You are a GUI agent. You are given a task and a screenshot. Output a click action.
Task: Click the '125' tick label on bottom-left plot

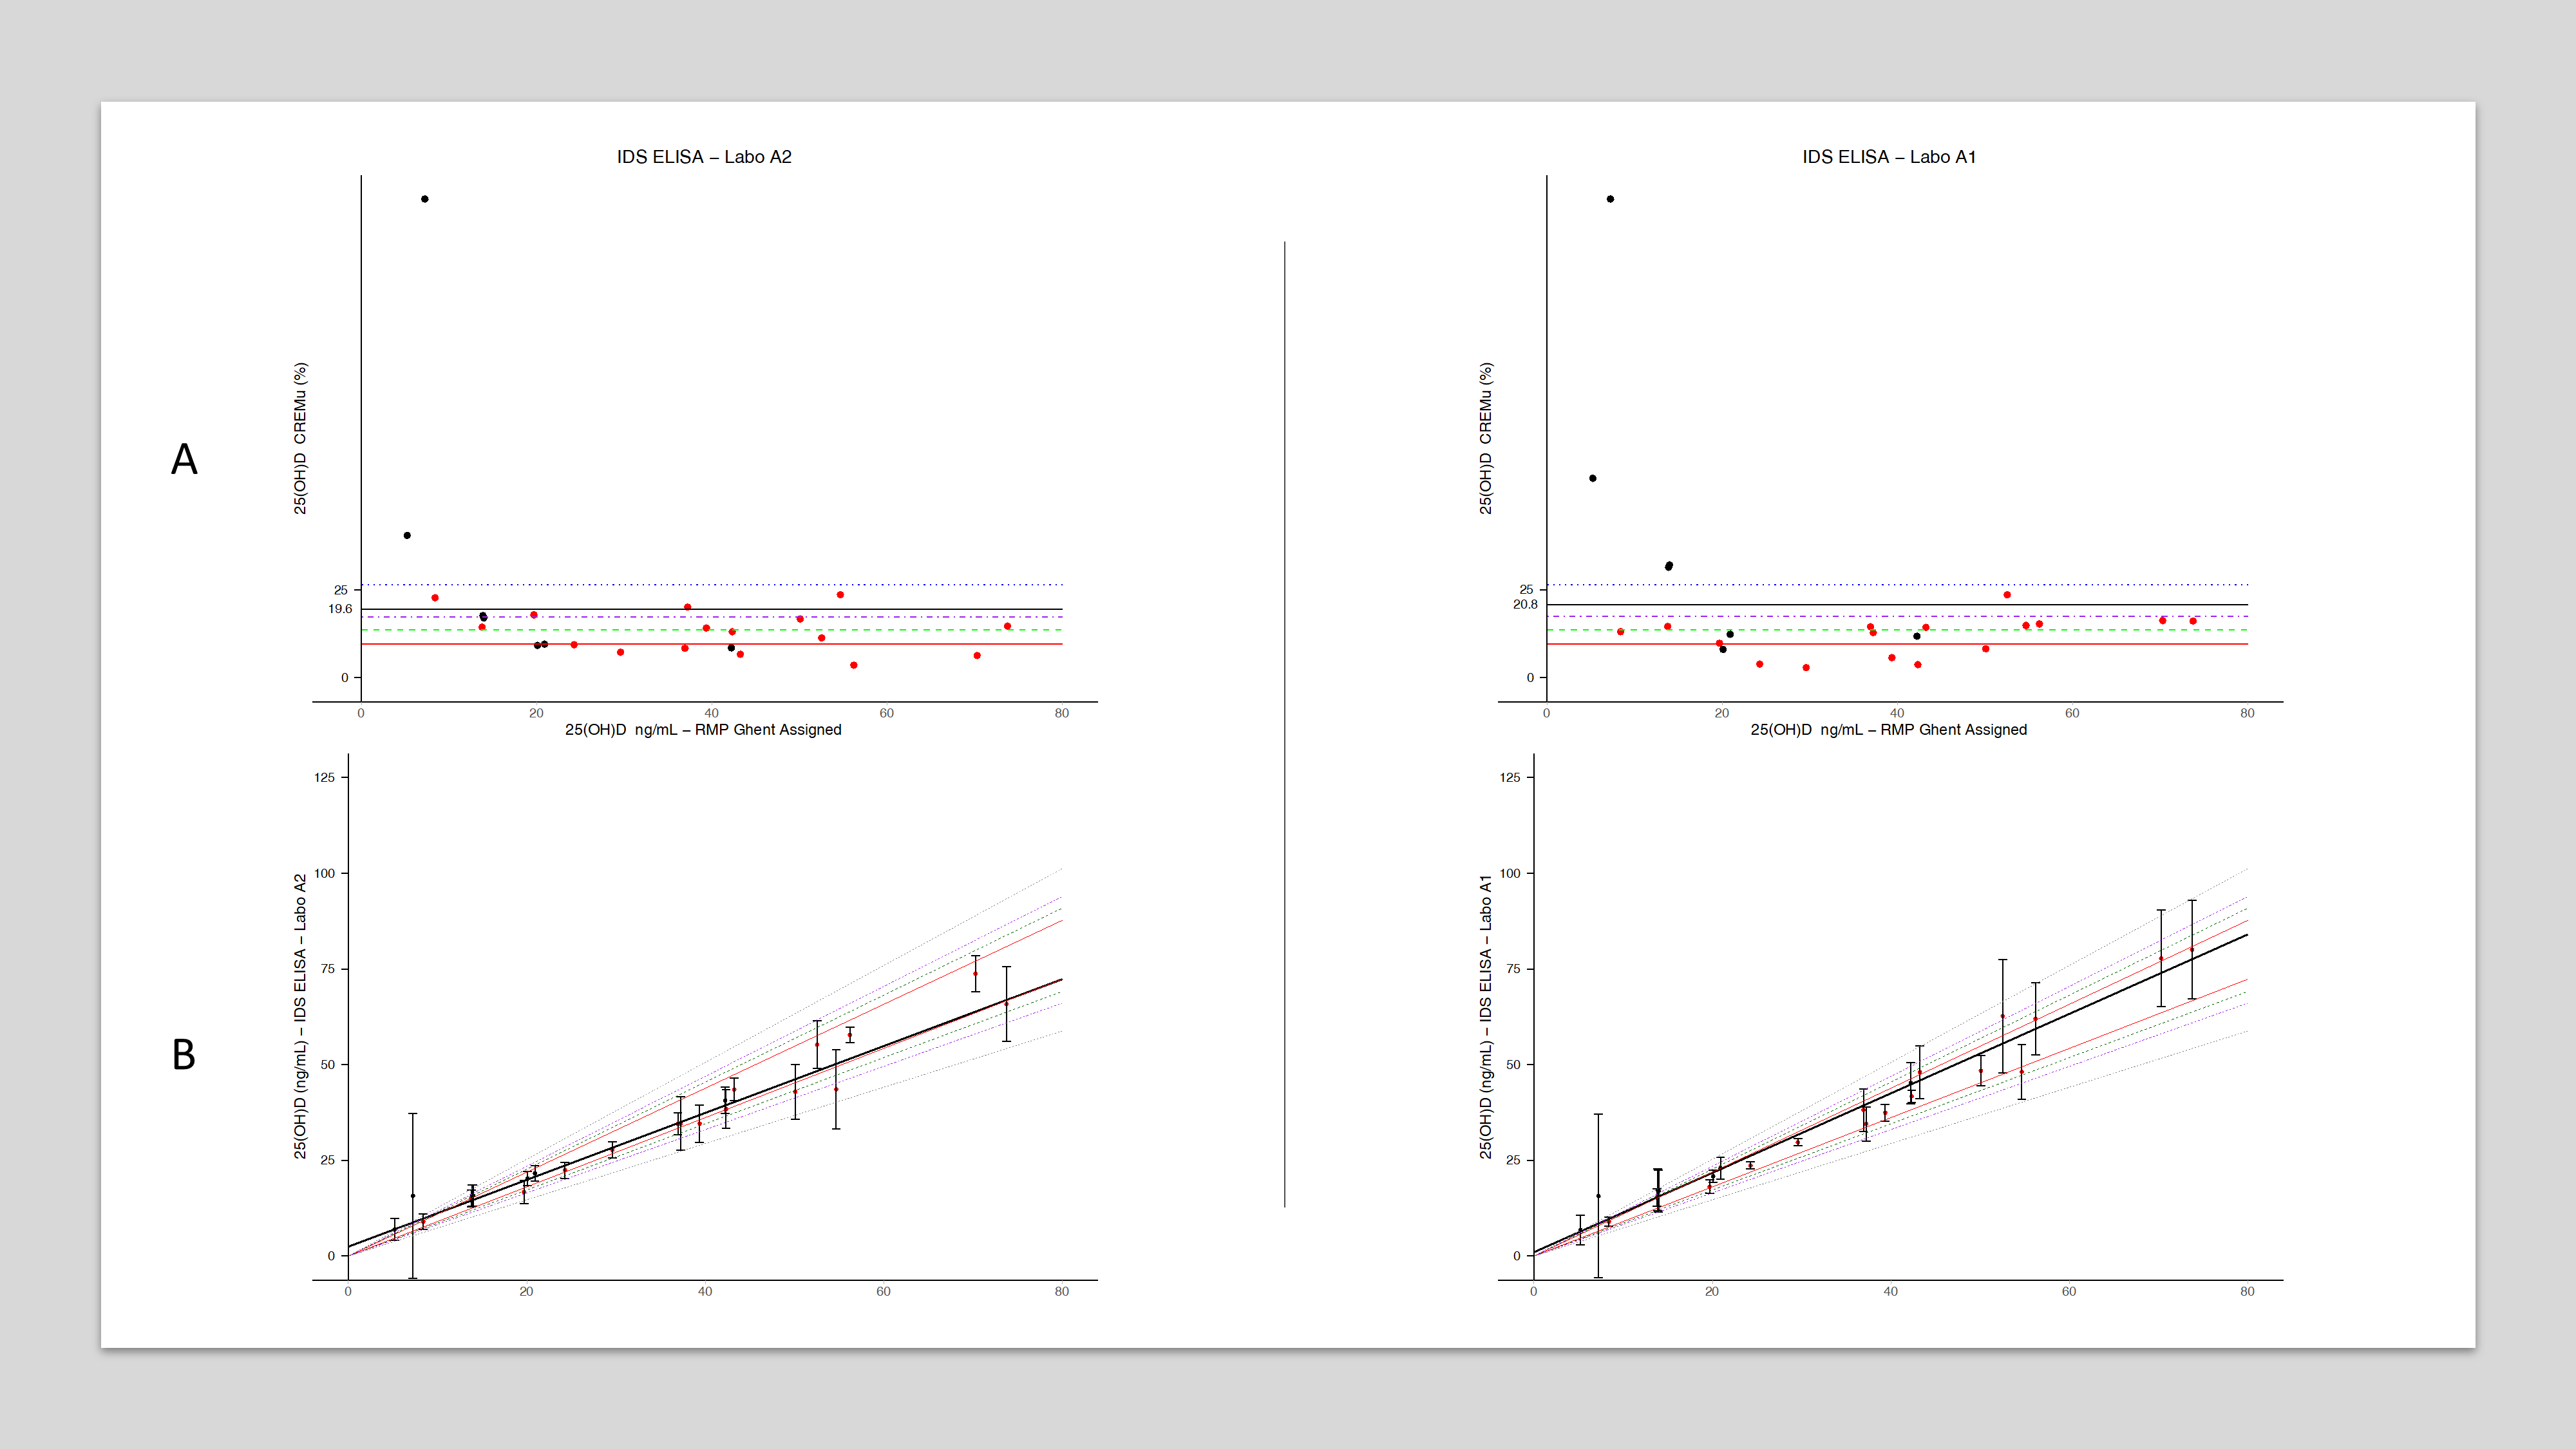324,777
